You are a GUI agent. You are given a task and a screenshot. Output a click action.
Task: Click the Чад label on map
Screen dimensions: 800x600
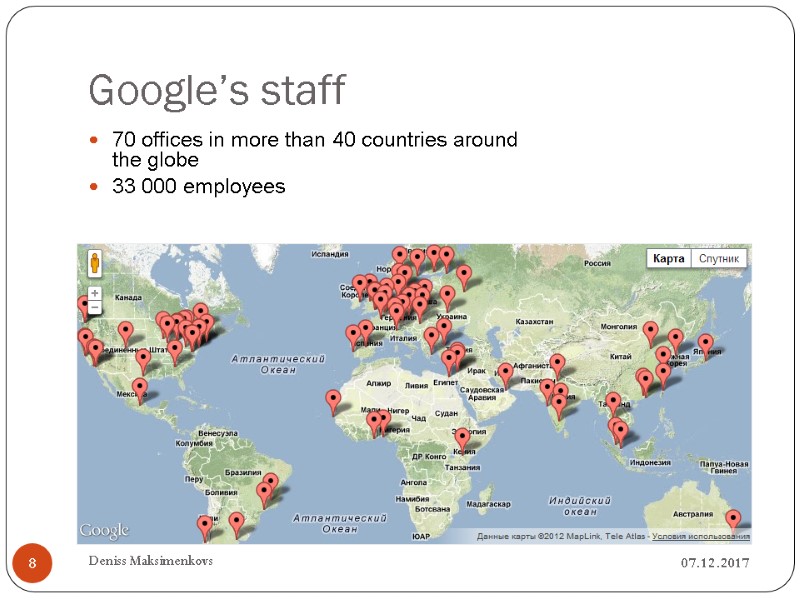[419, 418]
